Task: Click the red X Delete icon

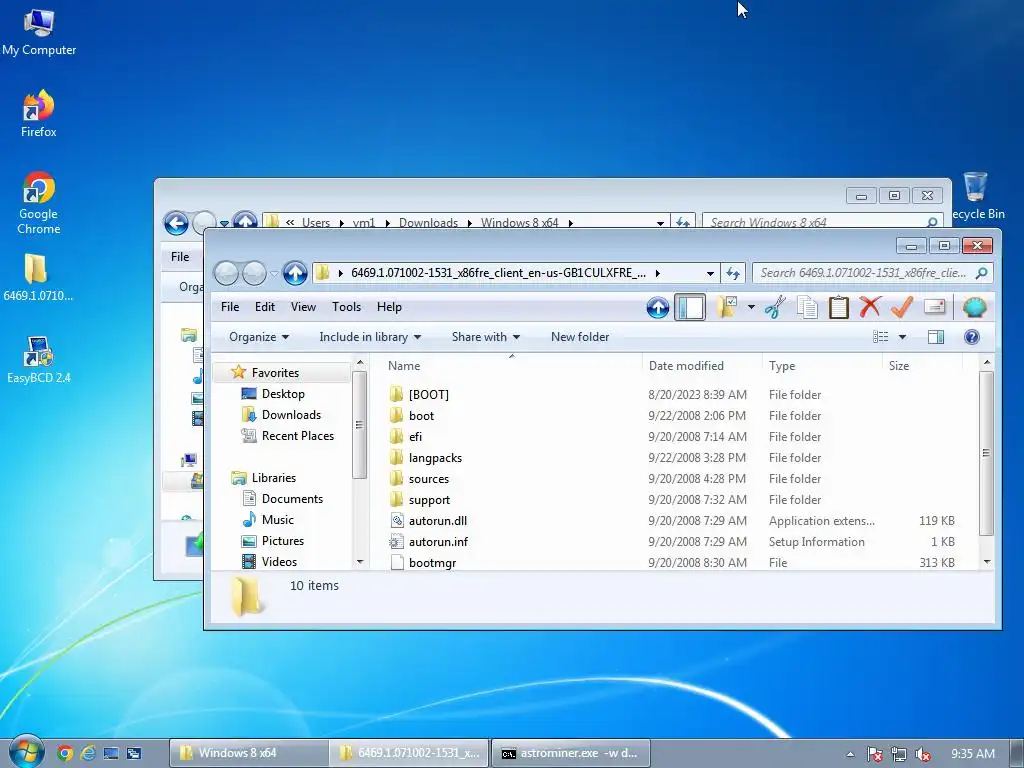Action: pos(870,307)
